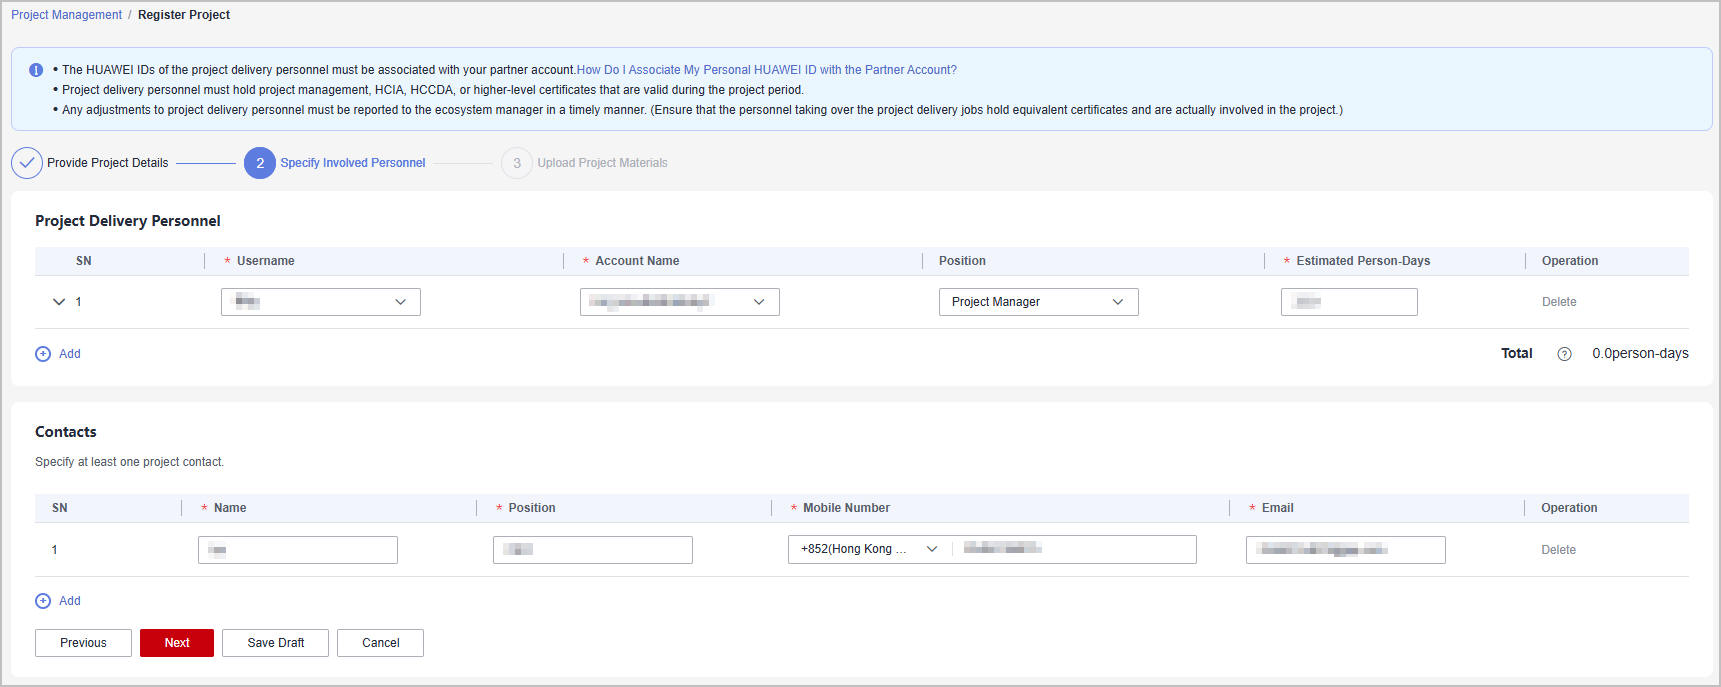This screenshot has width=1721, height=687.
Task: Open the HUAWEI ID association help link
Action: point(766,70)
